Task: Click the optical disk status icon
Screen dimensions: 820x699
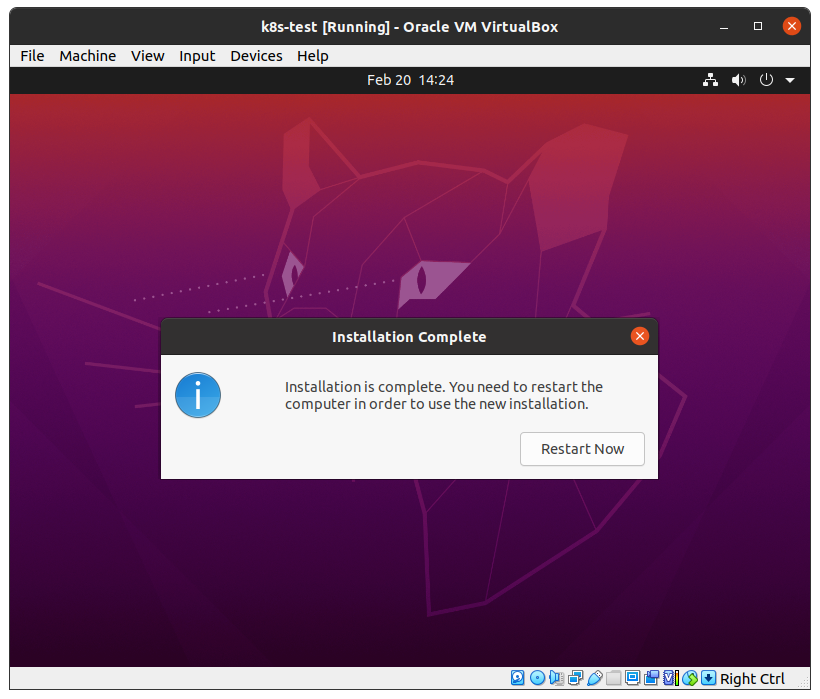Action: point(537,678)
